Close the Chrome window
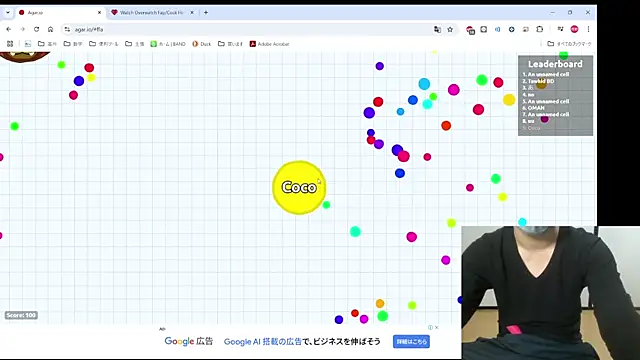Screen dimensions: 640x360 point(588,13)
